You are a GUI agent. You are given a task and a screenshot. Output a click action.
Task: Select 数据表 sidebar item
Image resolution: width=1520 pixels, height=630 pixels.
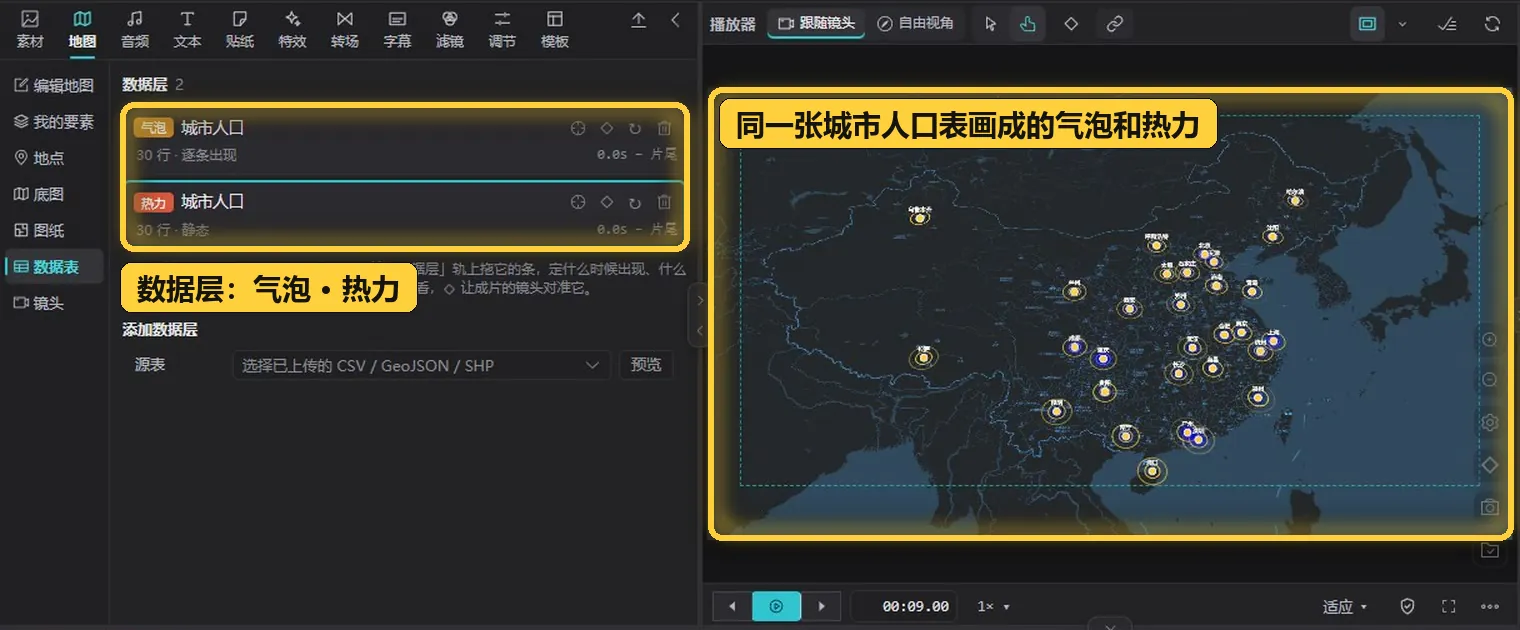click(x=54, y=267)
